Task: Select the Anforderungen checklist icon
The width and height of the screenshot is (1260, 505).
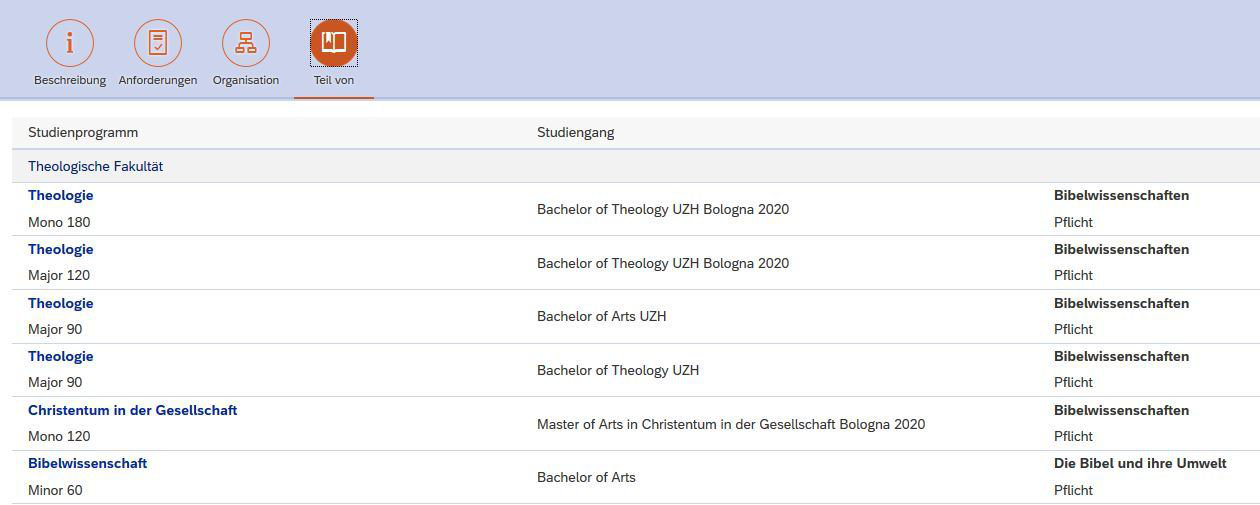Action: (158, 43)
